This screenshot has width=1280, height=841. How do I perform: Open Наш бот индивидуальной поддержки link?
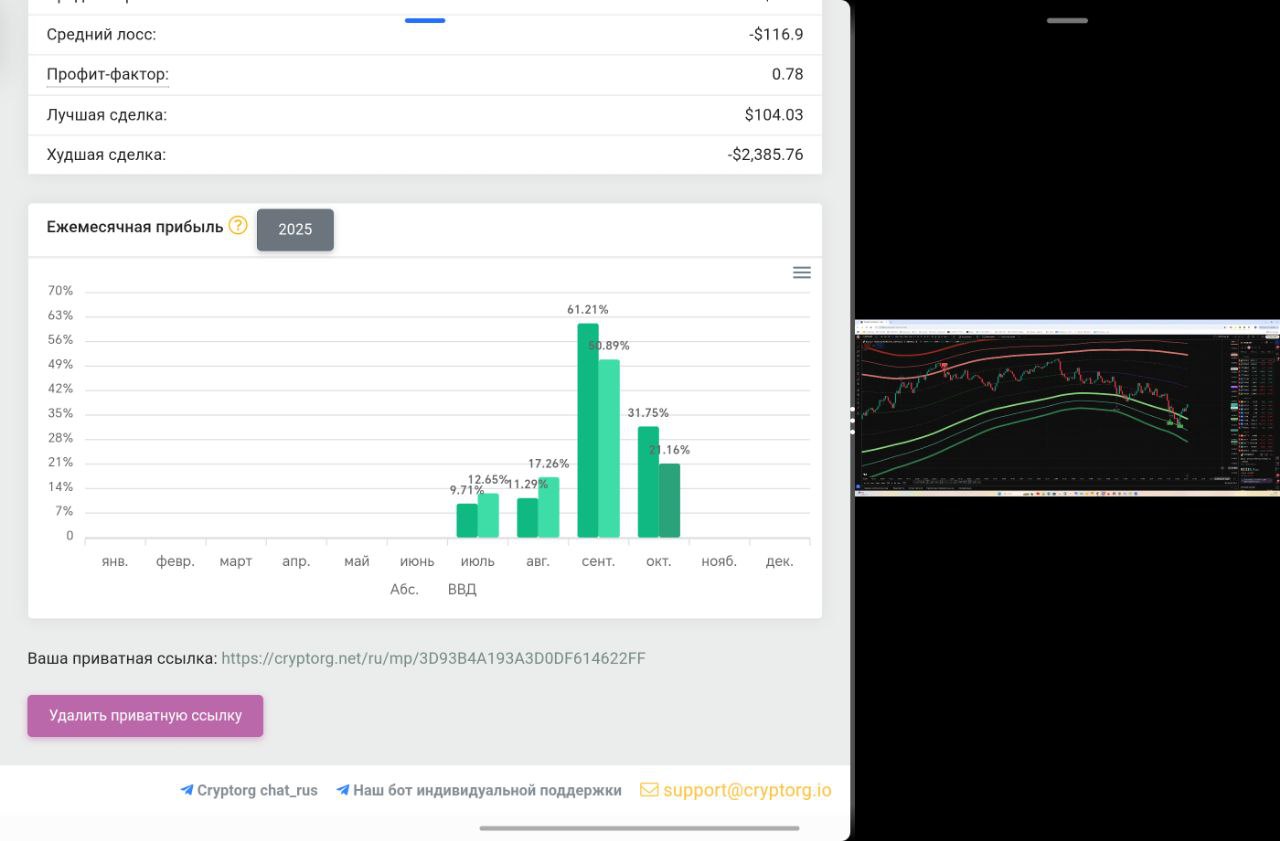pyautogui.click(x=487, y=790)
